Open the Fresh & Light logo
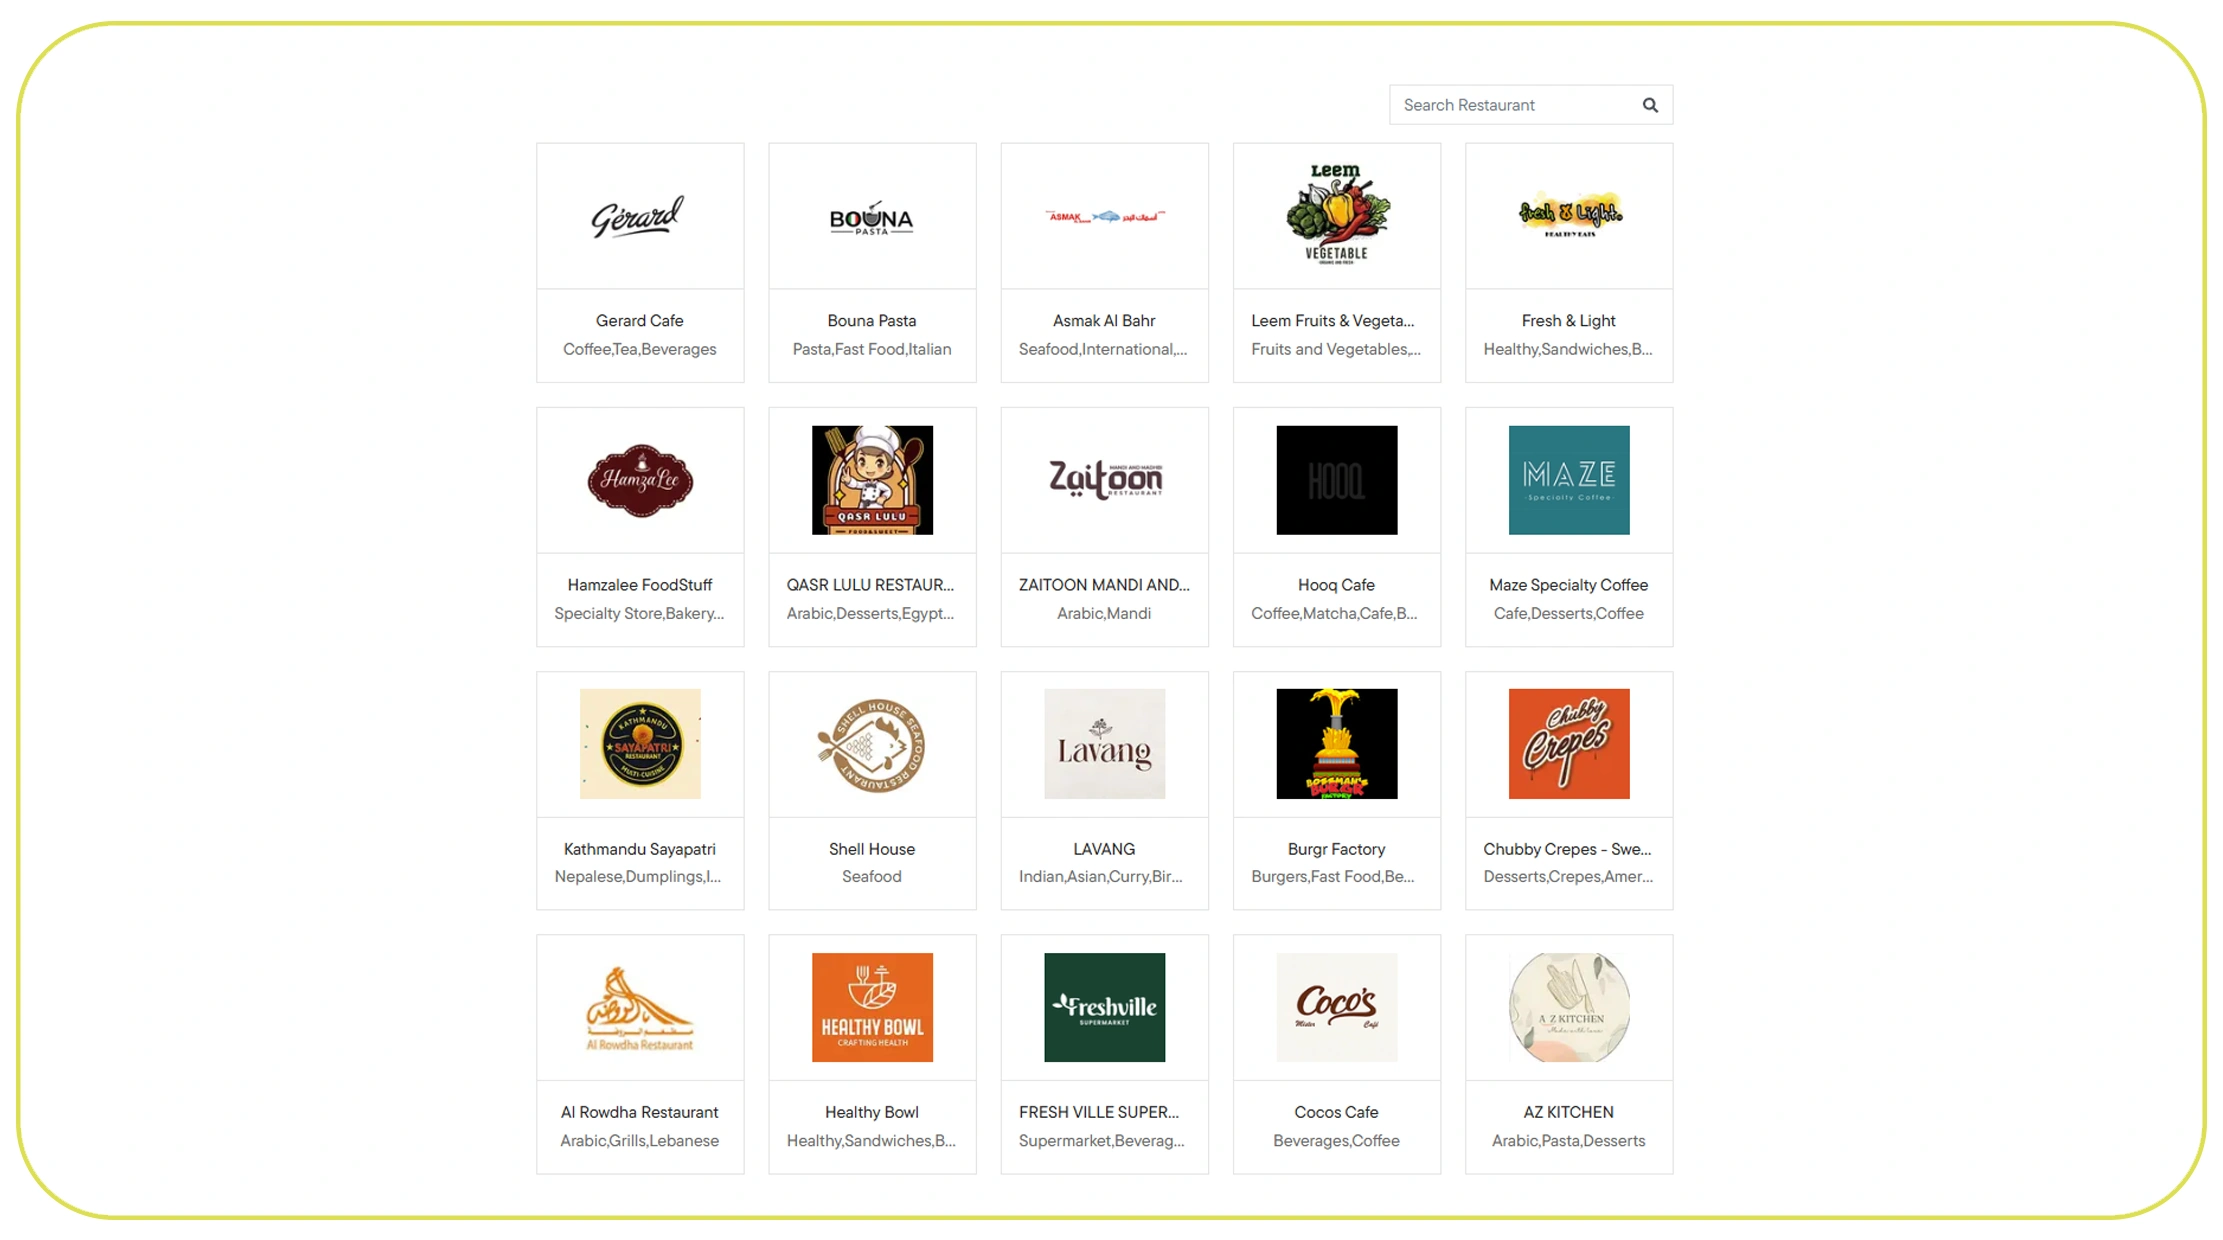Image resolution: width=2223 pixels, height=1240 pixels. 1568,214
